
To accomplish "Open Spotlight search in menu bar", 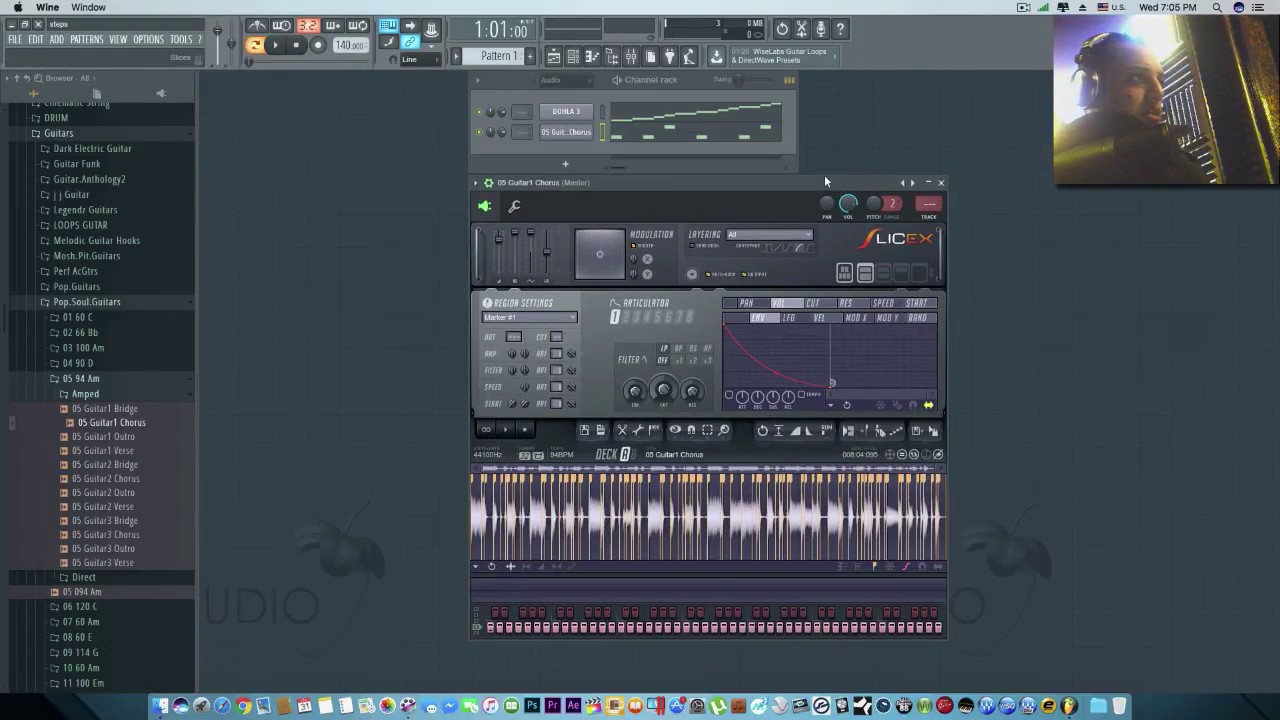I will click(1217, 7).
